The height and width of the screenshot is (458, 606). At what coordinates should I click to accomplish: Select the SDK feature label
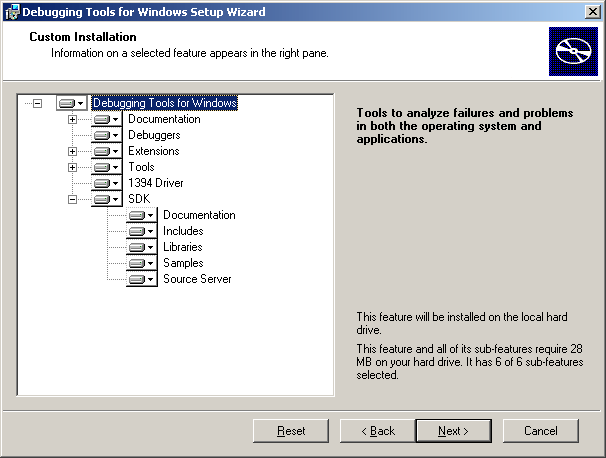pos(139,199)
